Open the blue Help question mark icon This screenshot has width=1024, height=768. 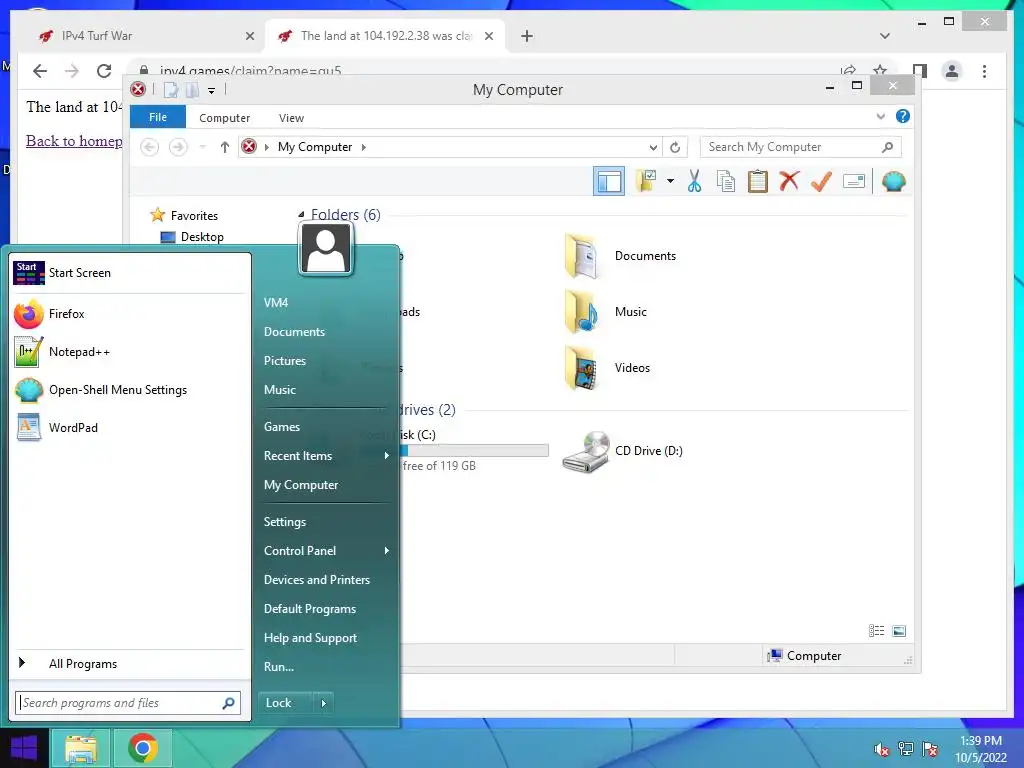click(903, 116)
